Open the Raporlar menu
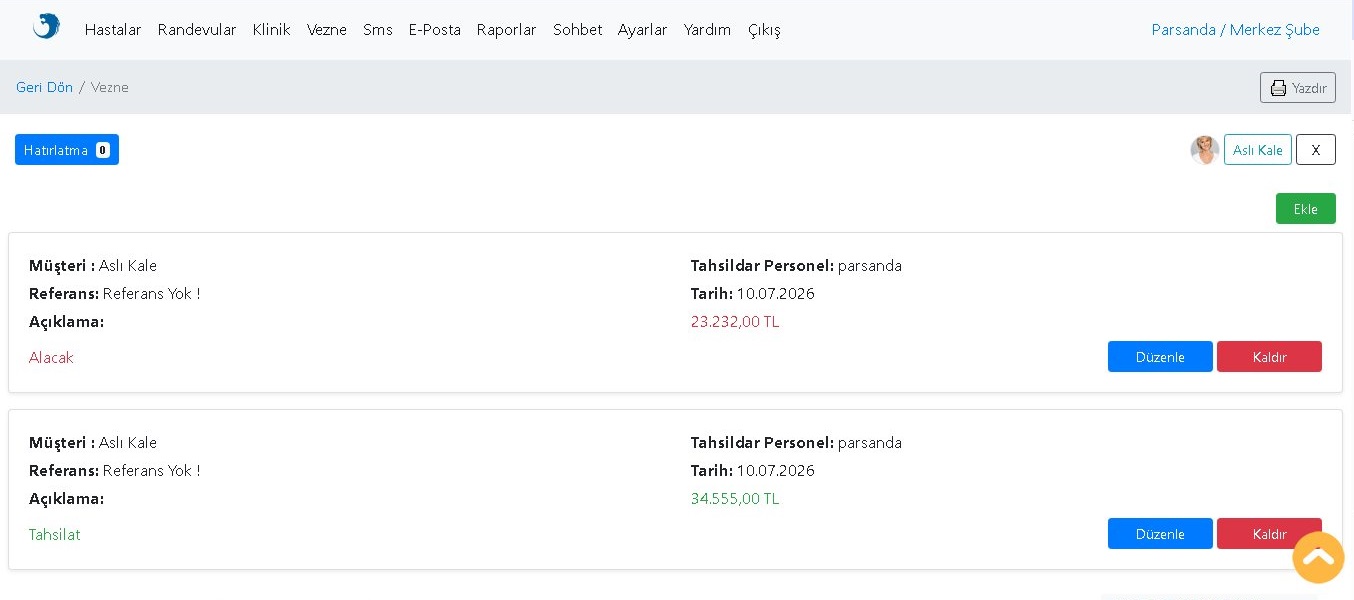Viewport: 1354px width, 600px height. click(507, 30)
